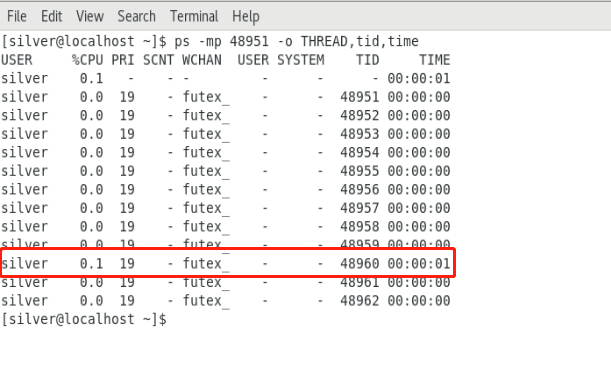Click the WCHAN column header
The width and height of the screenshot is (611, 390).
(202, 60)
